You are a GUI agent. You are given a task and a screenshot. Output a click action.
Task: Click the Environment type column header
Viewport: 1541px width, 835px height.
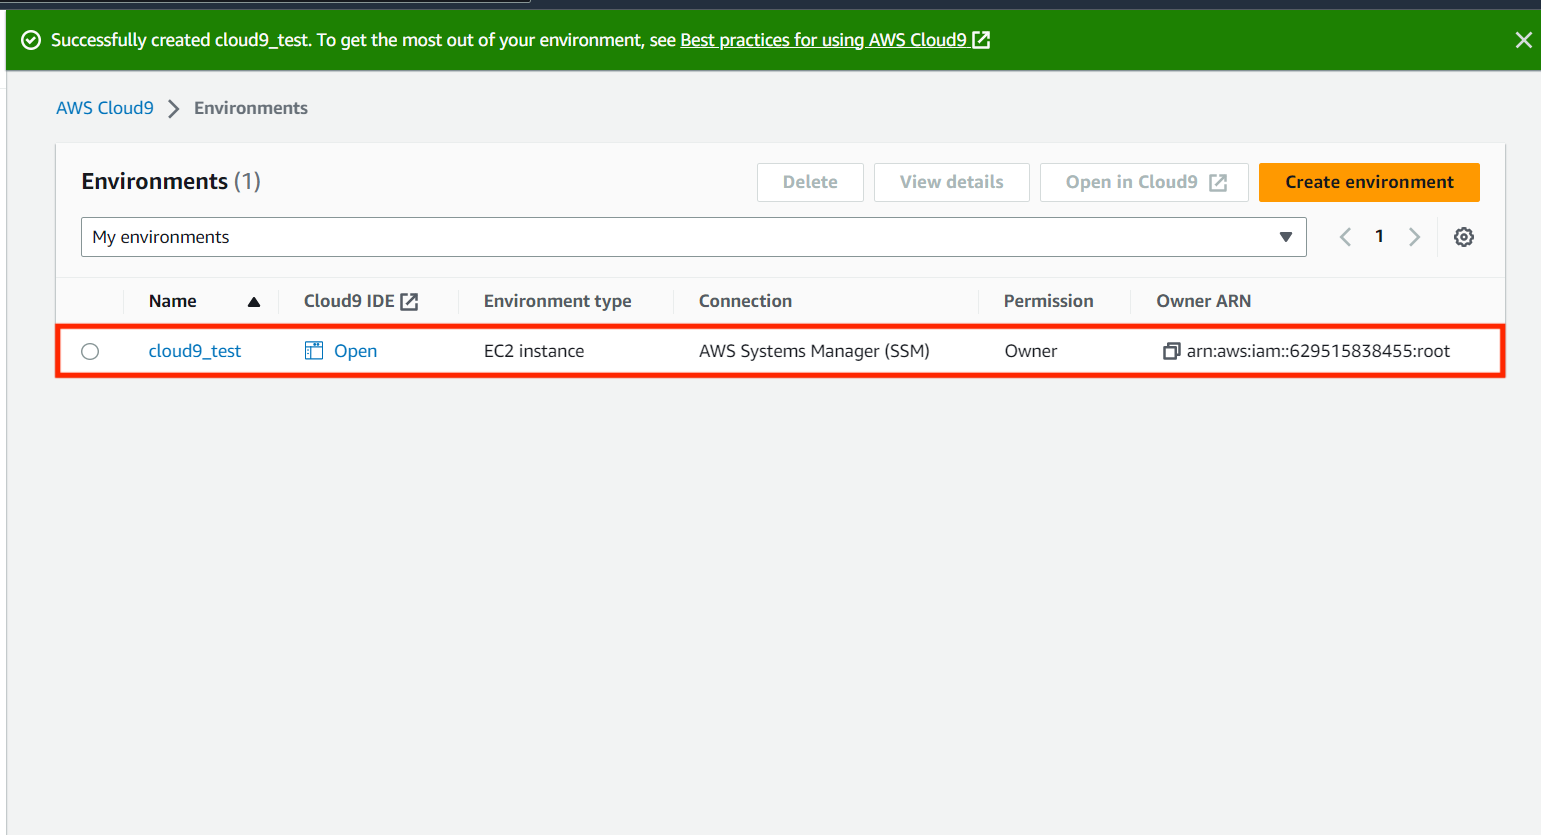pyautogui.click(x=557, y=301)
